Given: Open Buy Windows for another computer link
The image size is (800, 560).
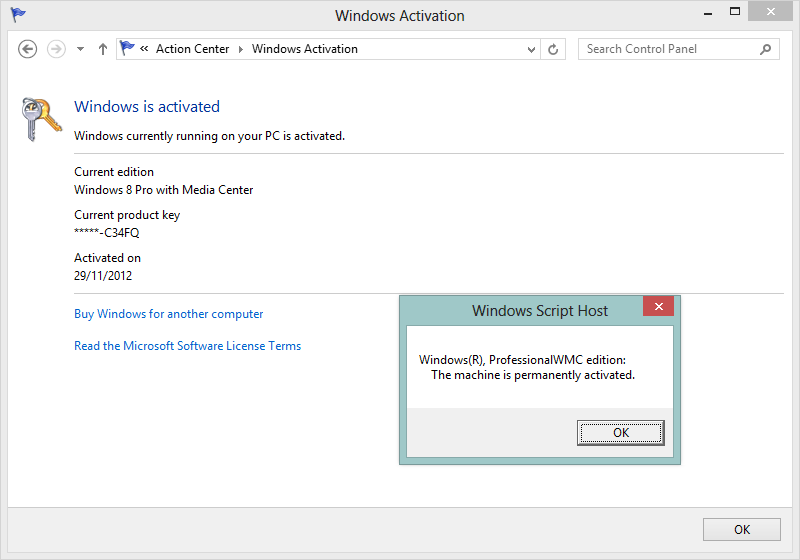Looking at the screenshot, I should tap(168, 314).
